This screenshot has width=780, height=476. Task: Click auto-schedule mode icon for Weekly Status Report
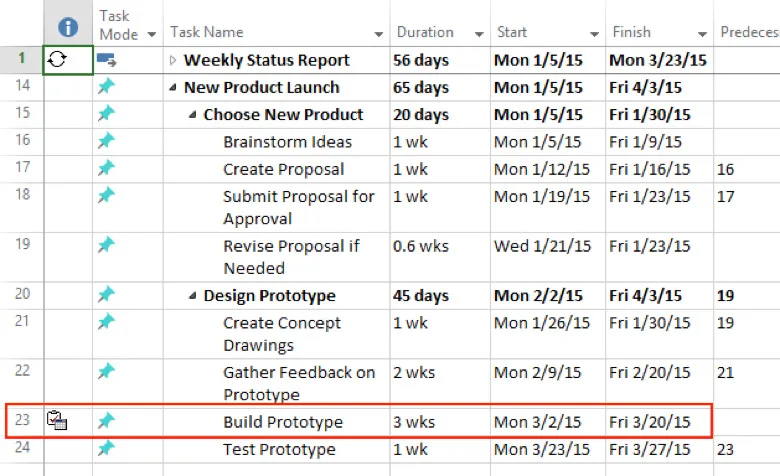[106, 60]
